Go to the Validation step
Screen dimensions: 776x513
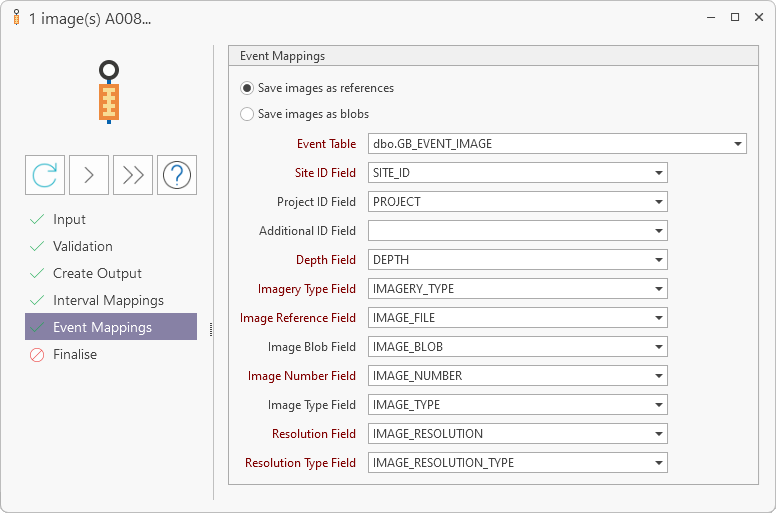(82, 247)
